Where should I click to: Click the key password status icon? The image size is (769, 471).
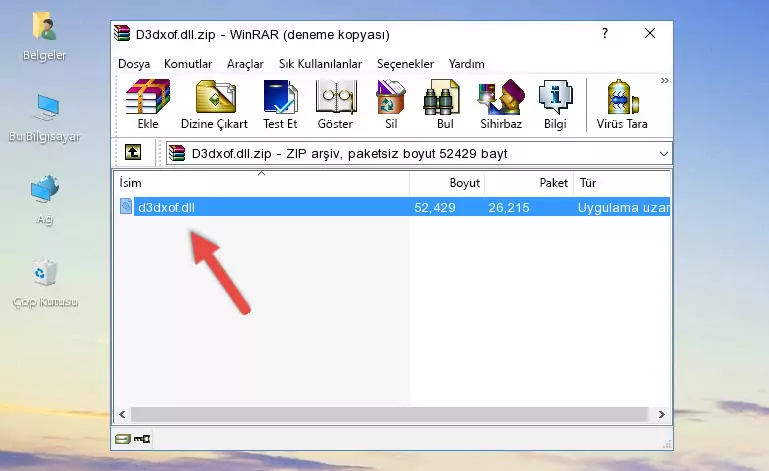(142, 439)
